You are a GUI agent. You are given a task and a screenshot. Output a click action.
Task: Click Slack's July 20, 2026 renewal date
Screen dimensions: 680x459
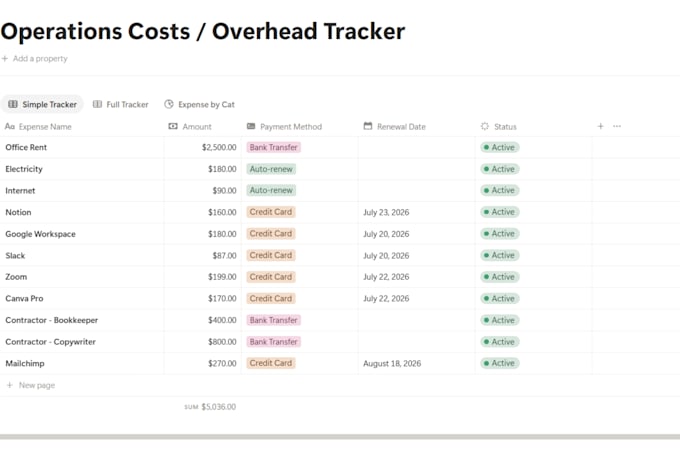386,256
